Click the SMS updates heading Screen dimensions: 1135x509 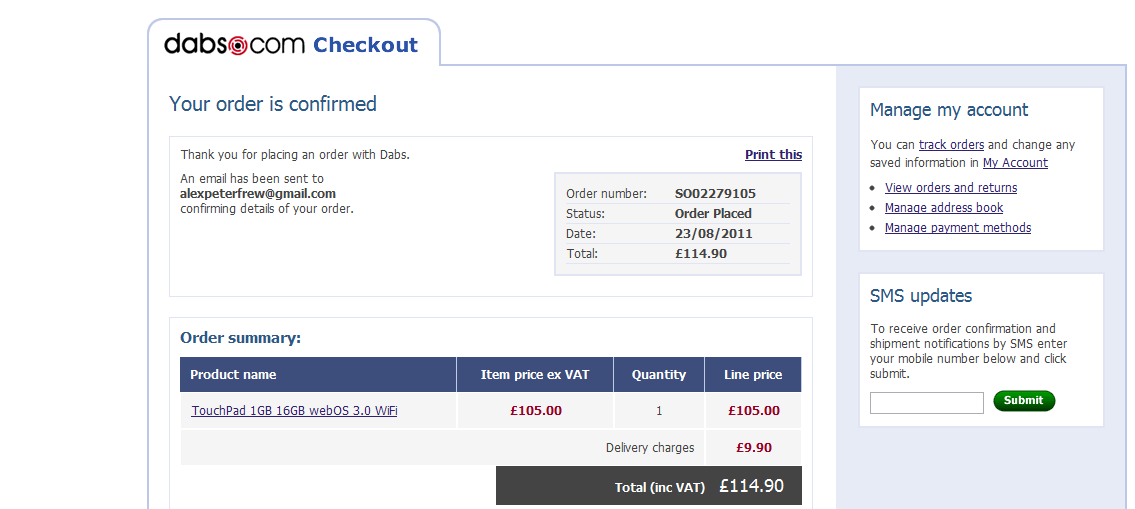point(921,296)
